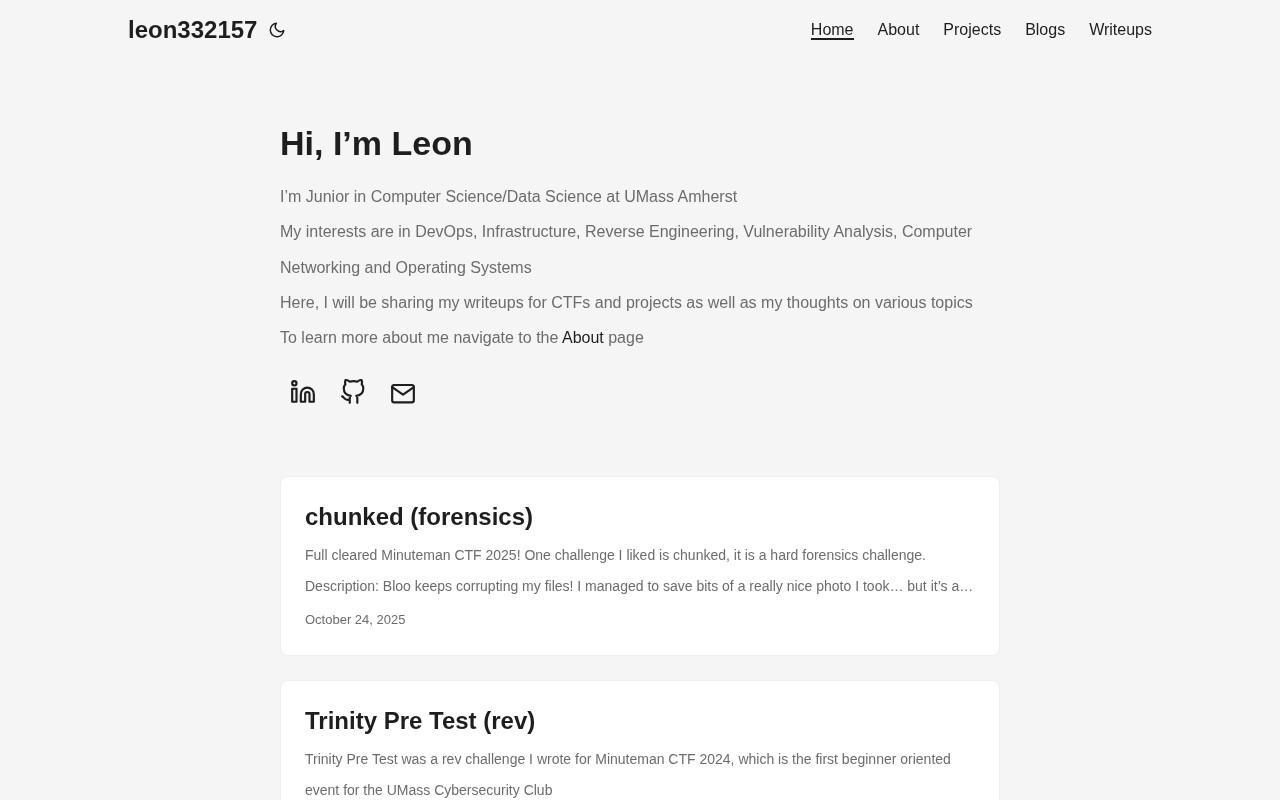Click the Hi, I'm Leon heading

tap(376, 144)
